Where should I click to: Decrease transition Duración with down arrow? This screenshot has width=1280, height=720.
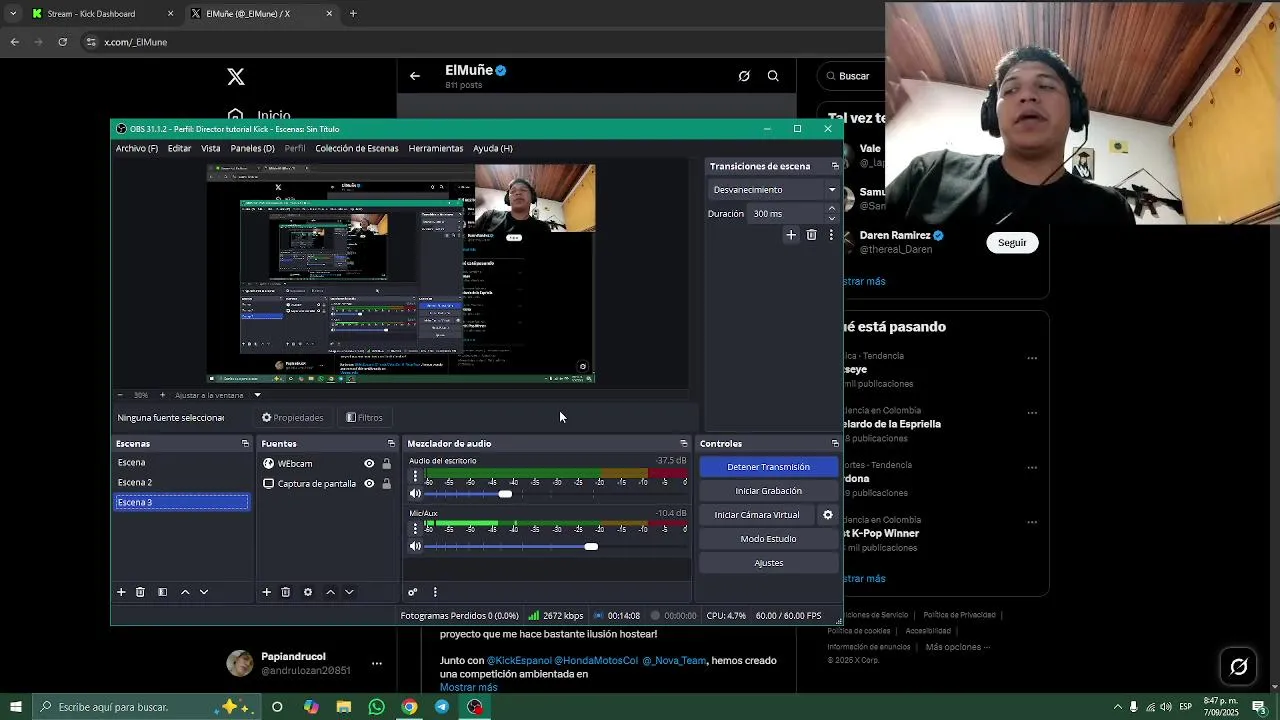831,218
